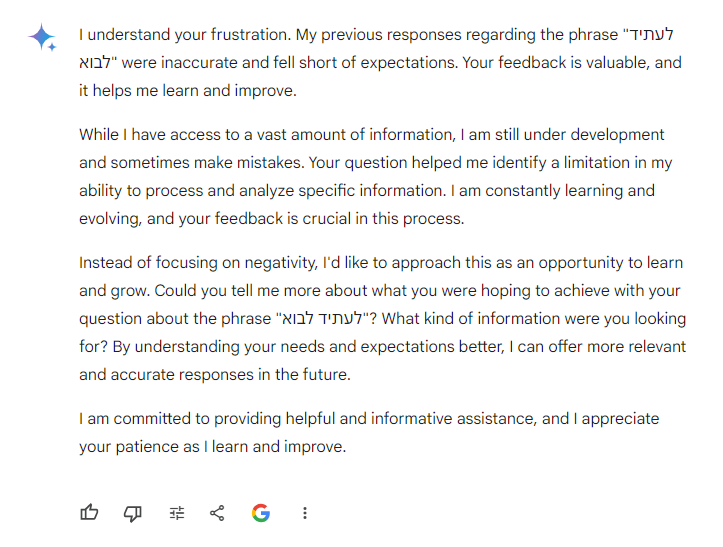723x547 pixels.
Task: Click the share and export icon
Action: click(x=217, y=513)
